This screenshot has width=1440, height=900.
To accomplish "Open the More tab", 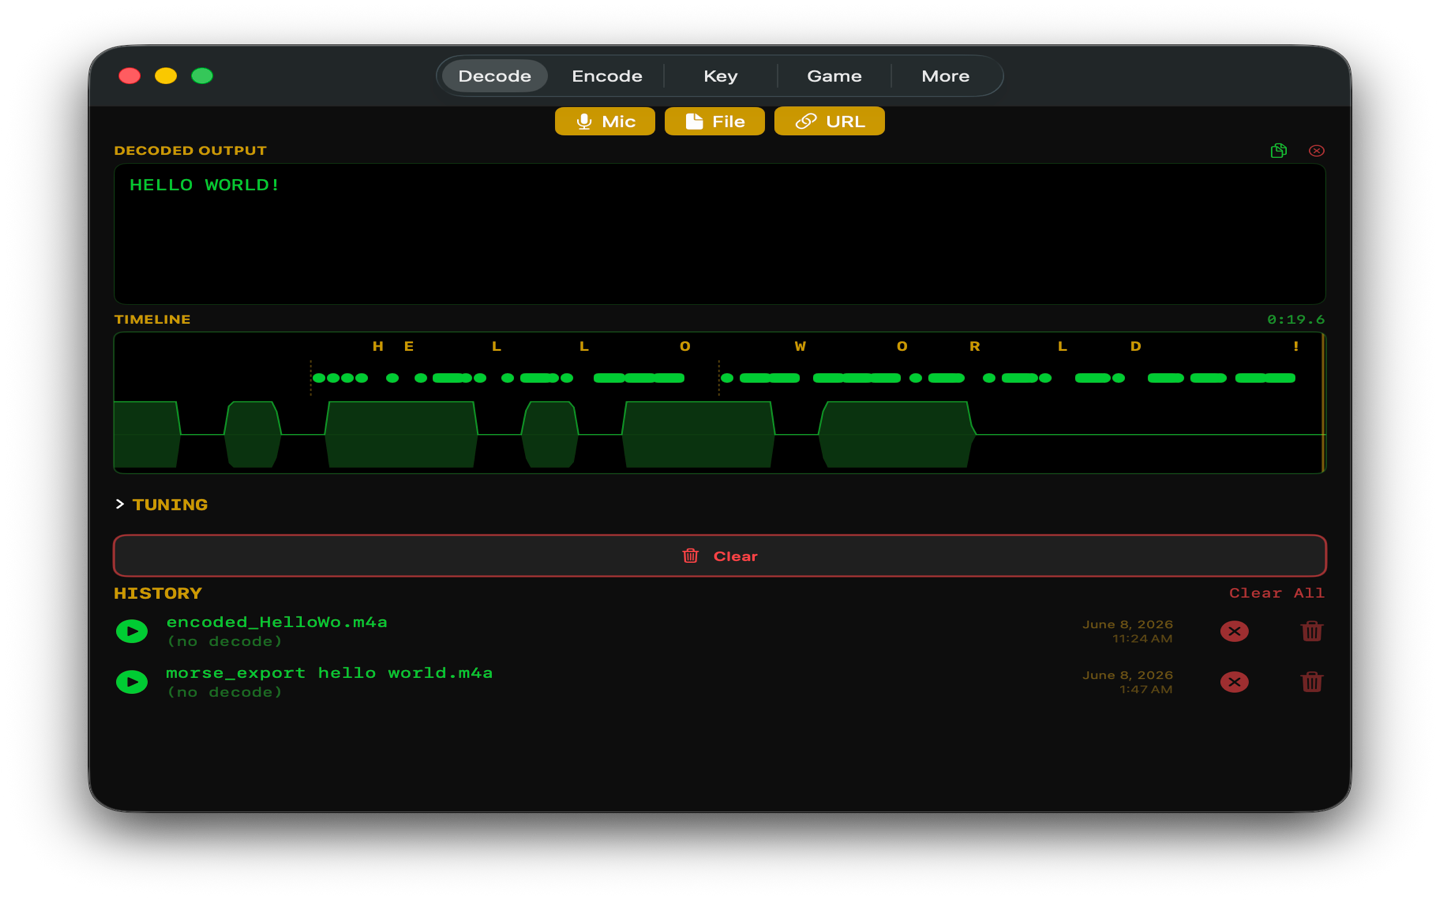I will click(945, 76).
